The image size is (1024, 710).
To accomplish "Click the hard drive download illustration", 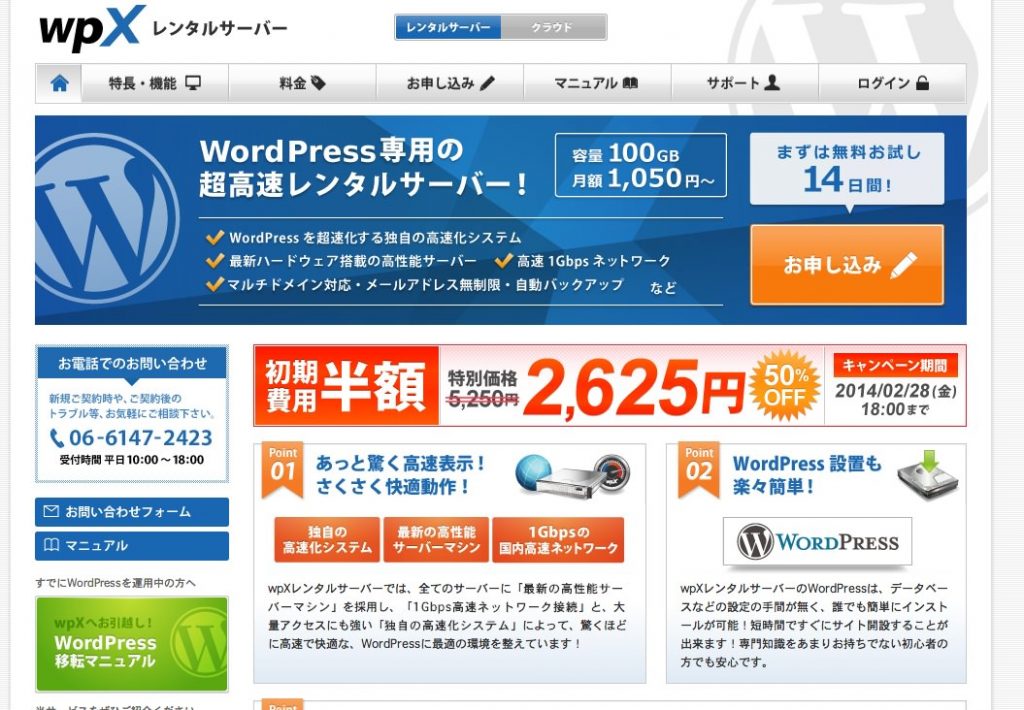I will [x=927, y=475].
